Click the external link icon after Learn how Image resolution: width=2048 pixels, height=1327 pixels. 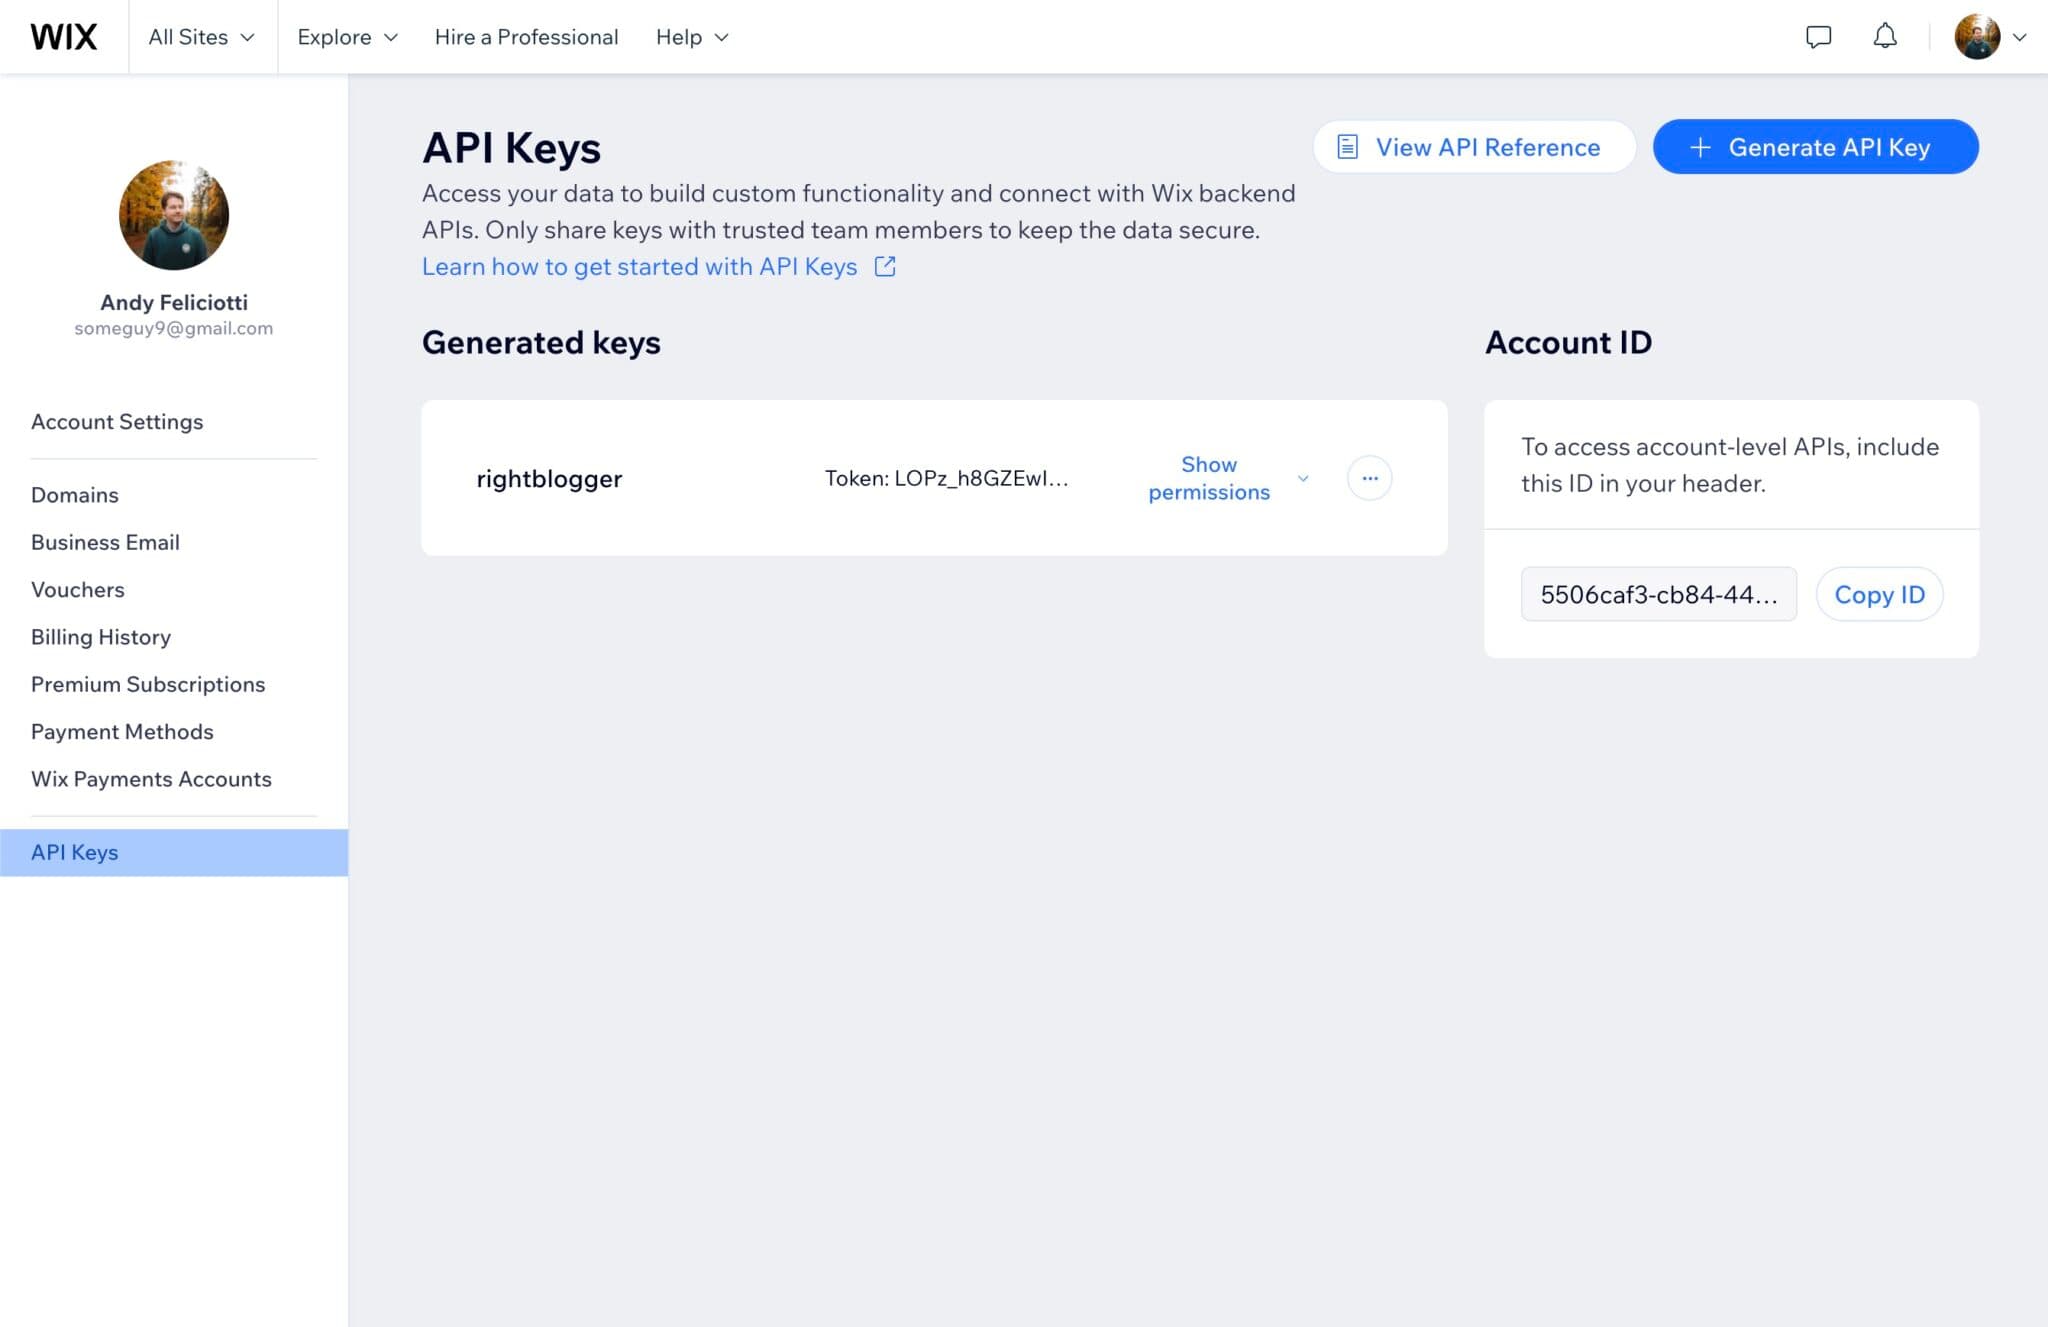pyautogui.click(x=884, y=266)
